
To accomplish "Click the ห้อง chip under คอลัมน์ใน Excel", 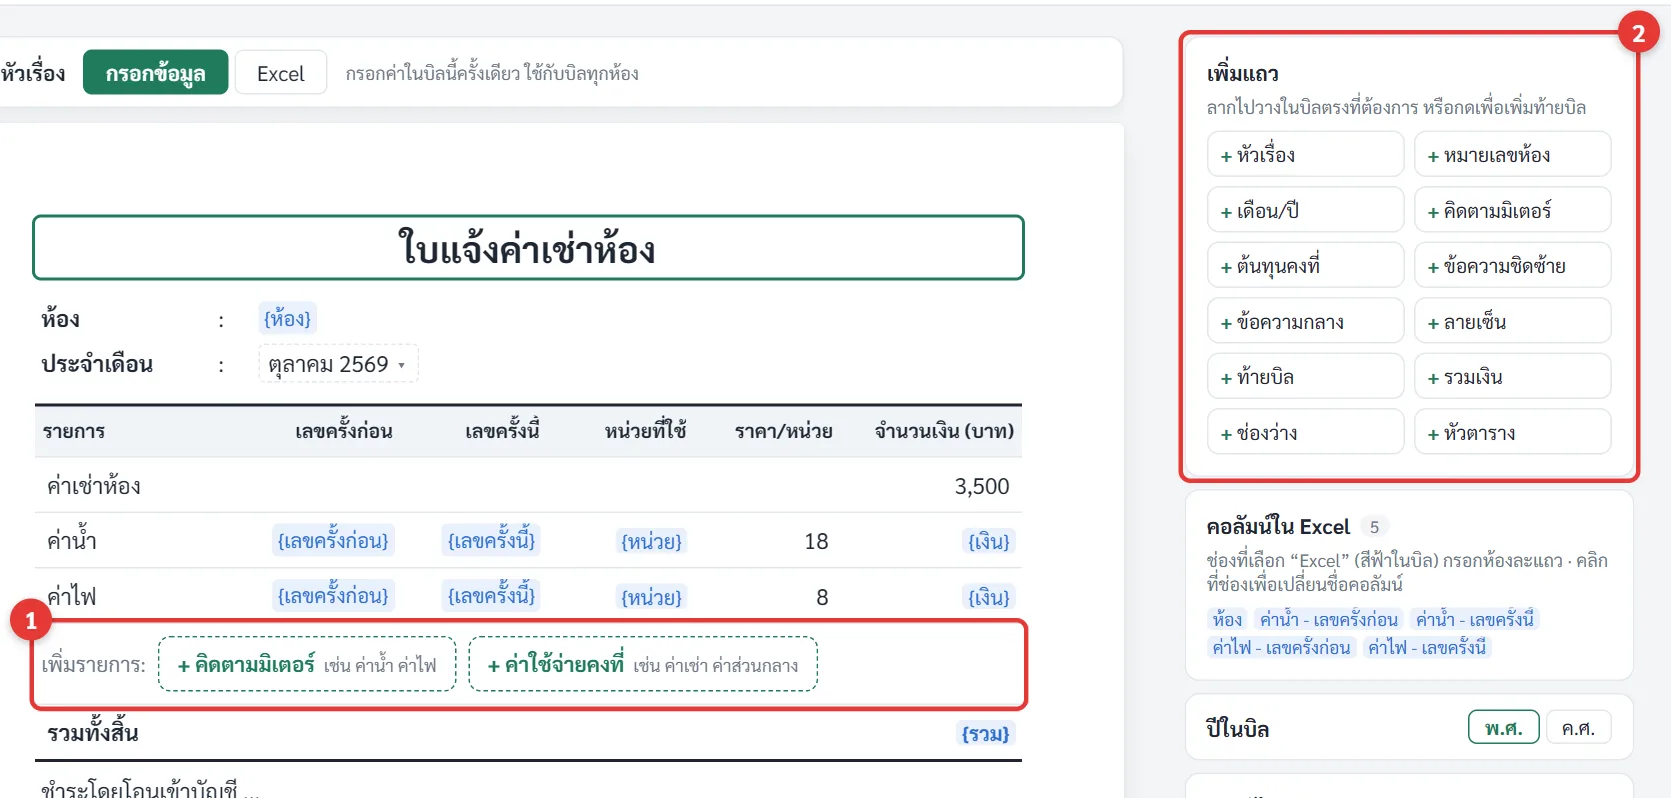I will (1227, 619).
